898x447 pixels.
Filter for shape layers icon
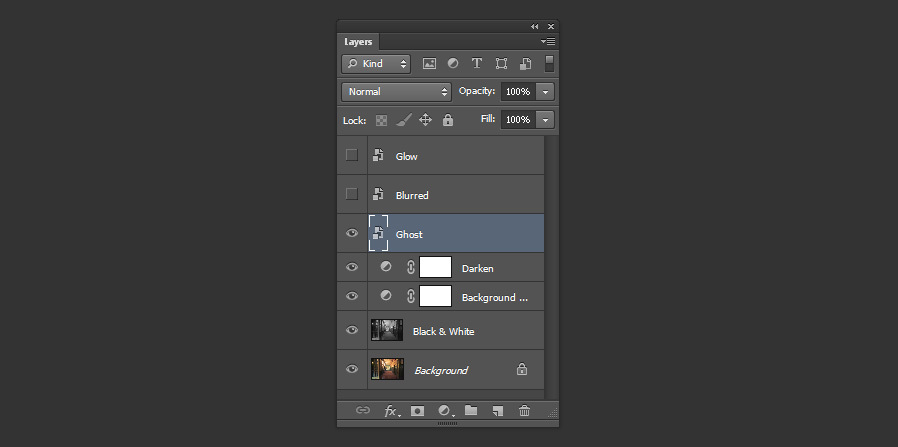click(x=501, y=64)
